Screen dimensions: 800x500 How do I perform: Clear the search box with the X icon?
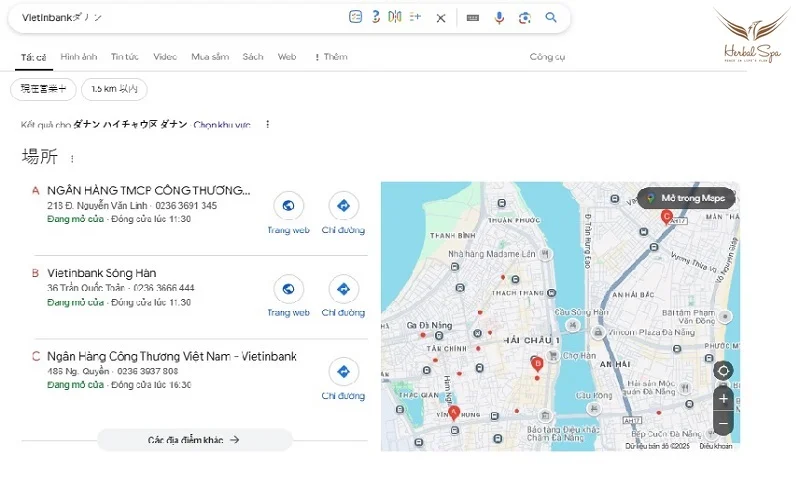(x=441, y=18)
